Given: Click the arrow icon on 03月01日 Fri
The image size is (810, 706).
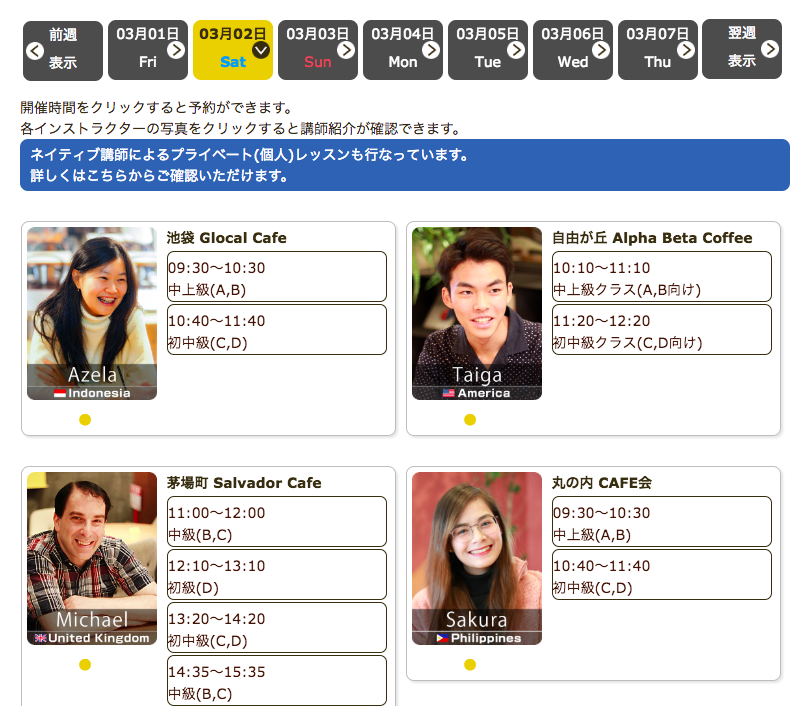Looking at the screenshot, I should (176, 49).
